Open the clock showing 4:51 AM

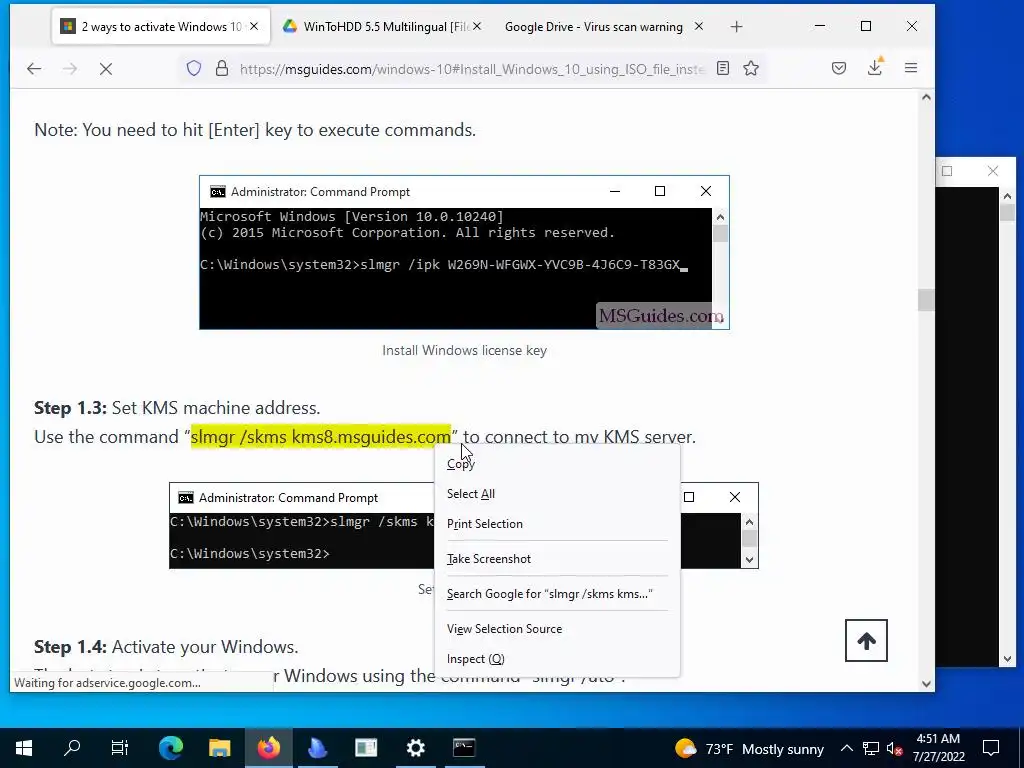pos(938,748)
